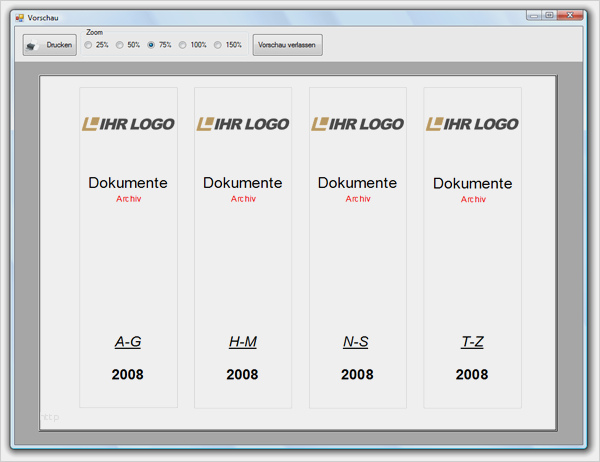Click Dokumente on the H-M label
Image resolution: width=600 pixels, height=462 pixels.
(x=243, y=183)
